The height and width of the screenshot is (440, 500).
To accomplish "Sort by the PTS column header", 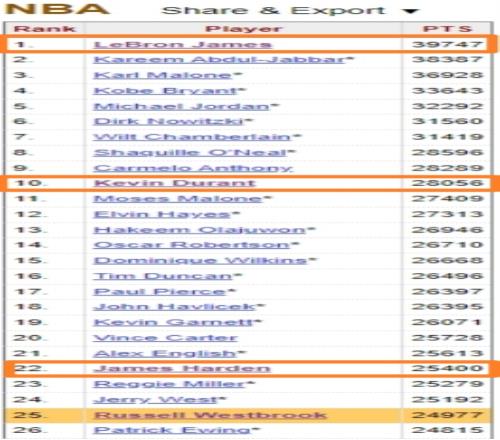I will pyautogui.click(x=447, y=29).
